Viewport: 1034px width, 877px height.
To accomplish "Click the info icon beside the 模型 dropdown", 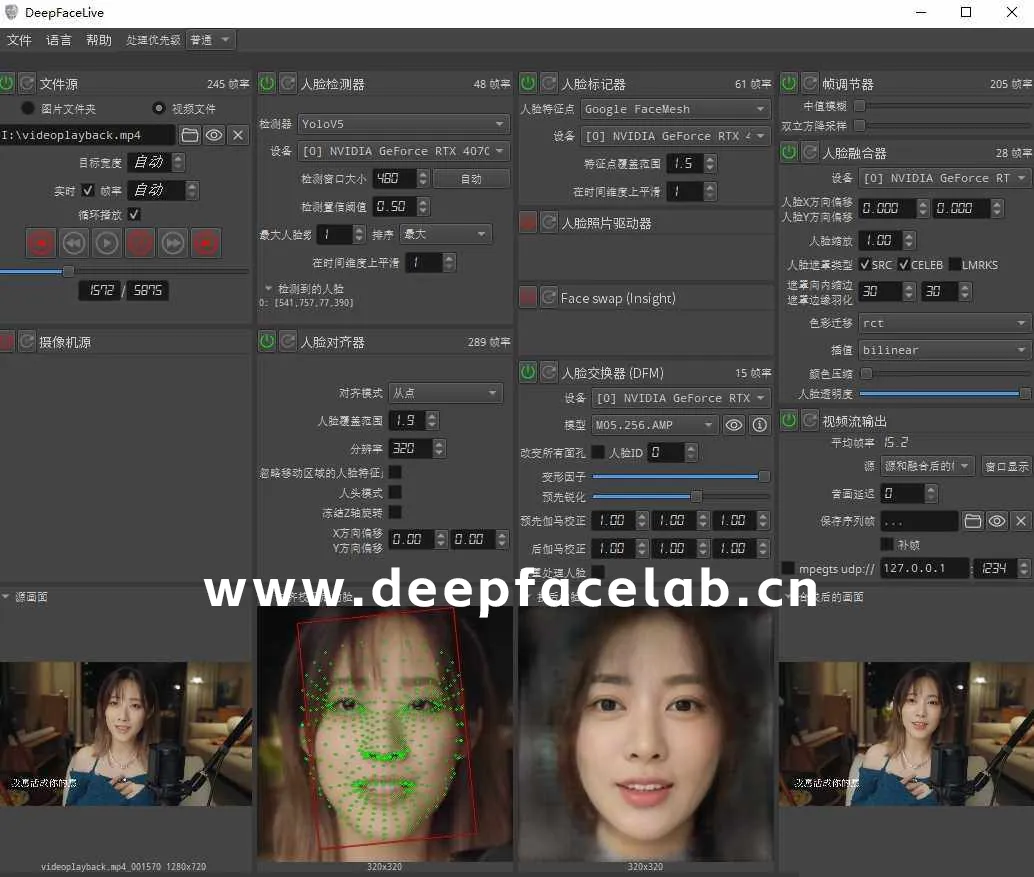I will coord(760,425).
